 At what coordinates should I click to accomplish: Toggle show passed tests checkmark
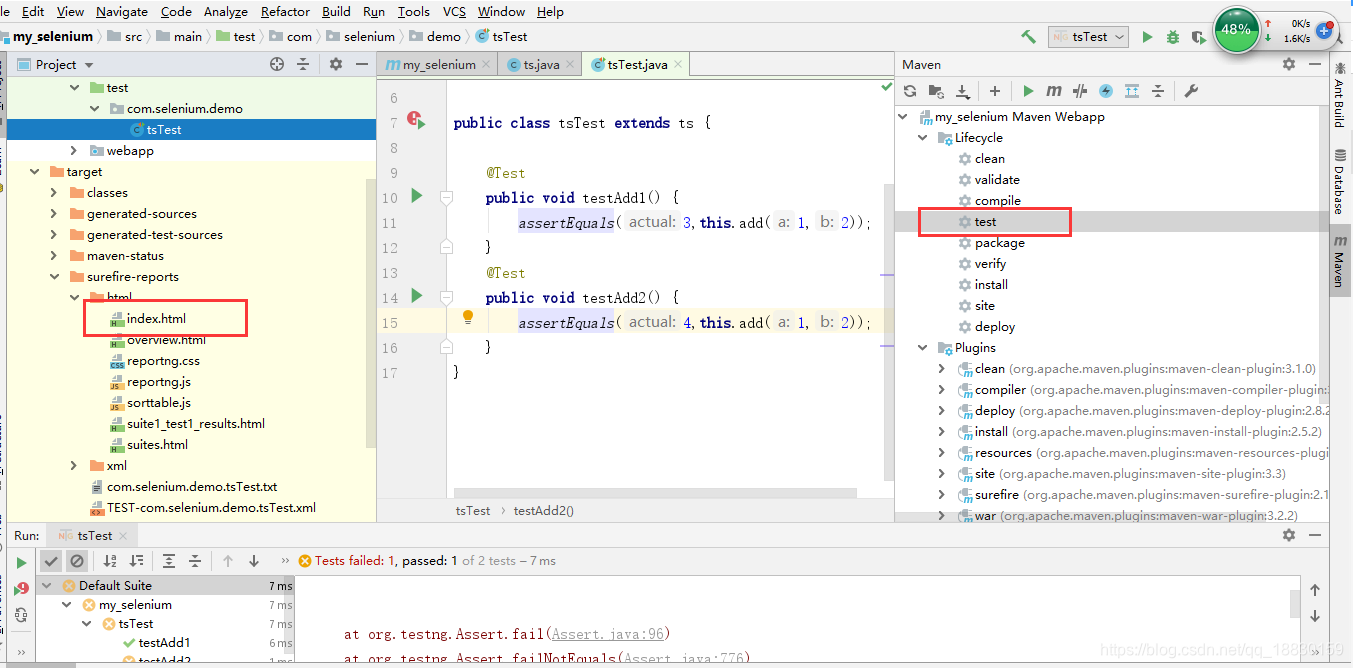tap(51, 561)
